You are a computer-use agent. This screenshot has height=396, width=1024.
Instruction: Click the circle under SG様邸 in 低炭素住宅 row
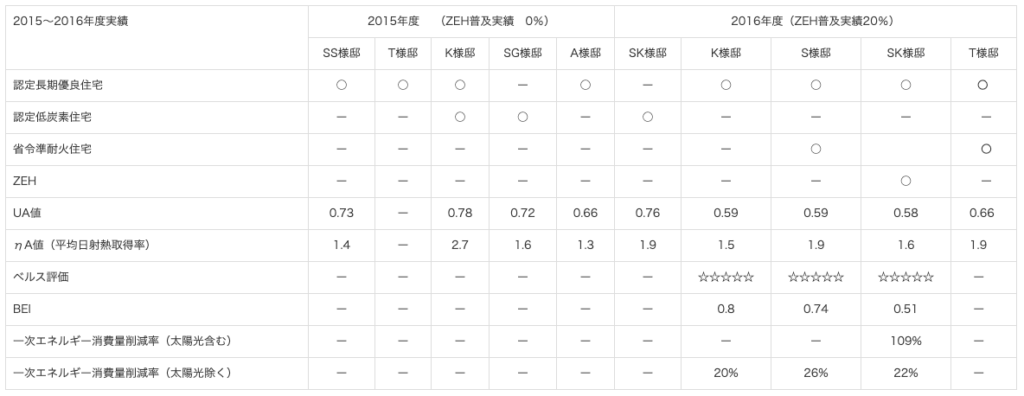(522, 117)
